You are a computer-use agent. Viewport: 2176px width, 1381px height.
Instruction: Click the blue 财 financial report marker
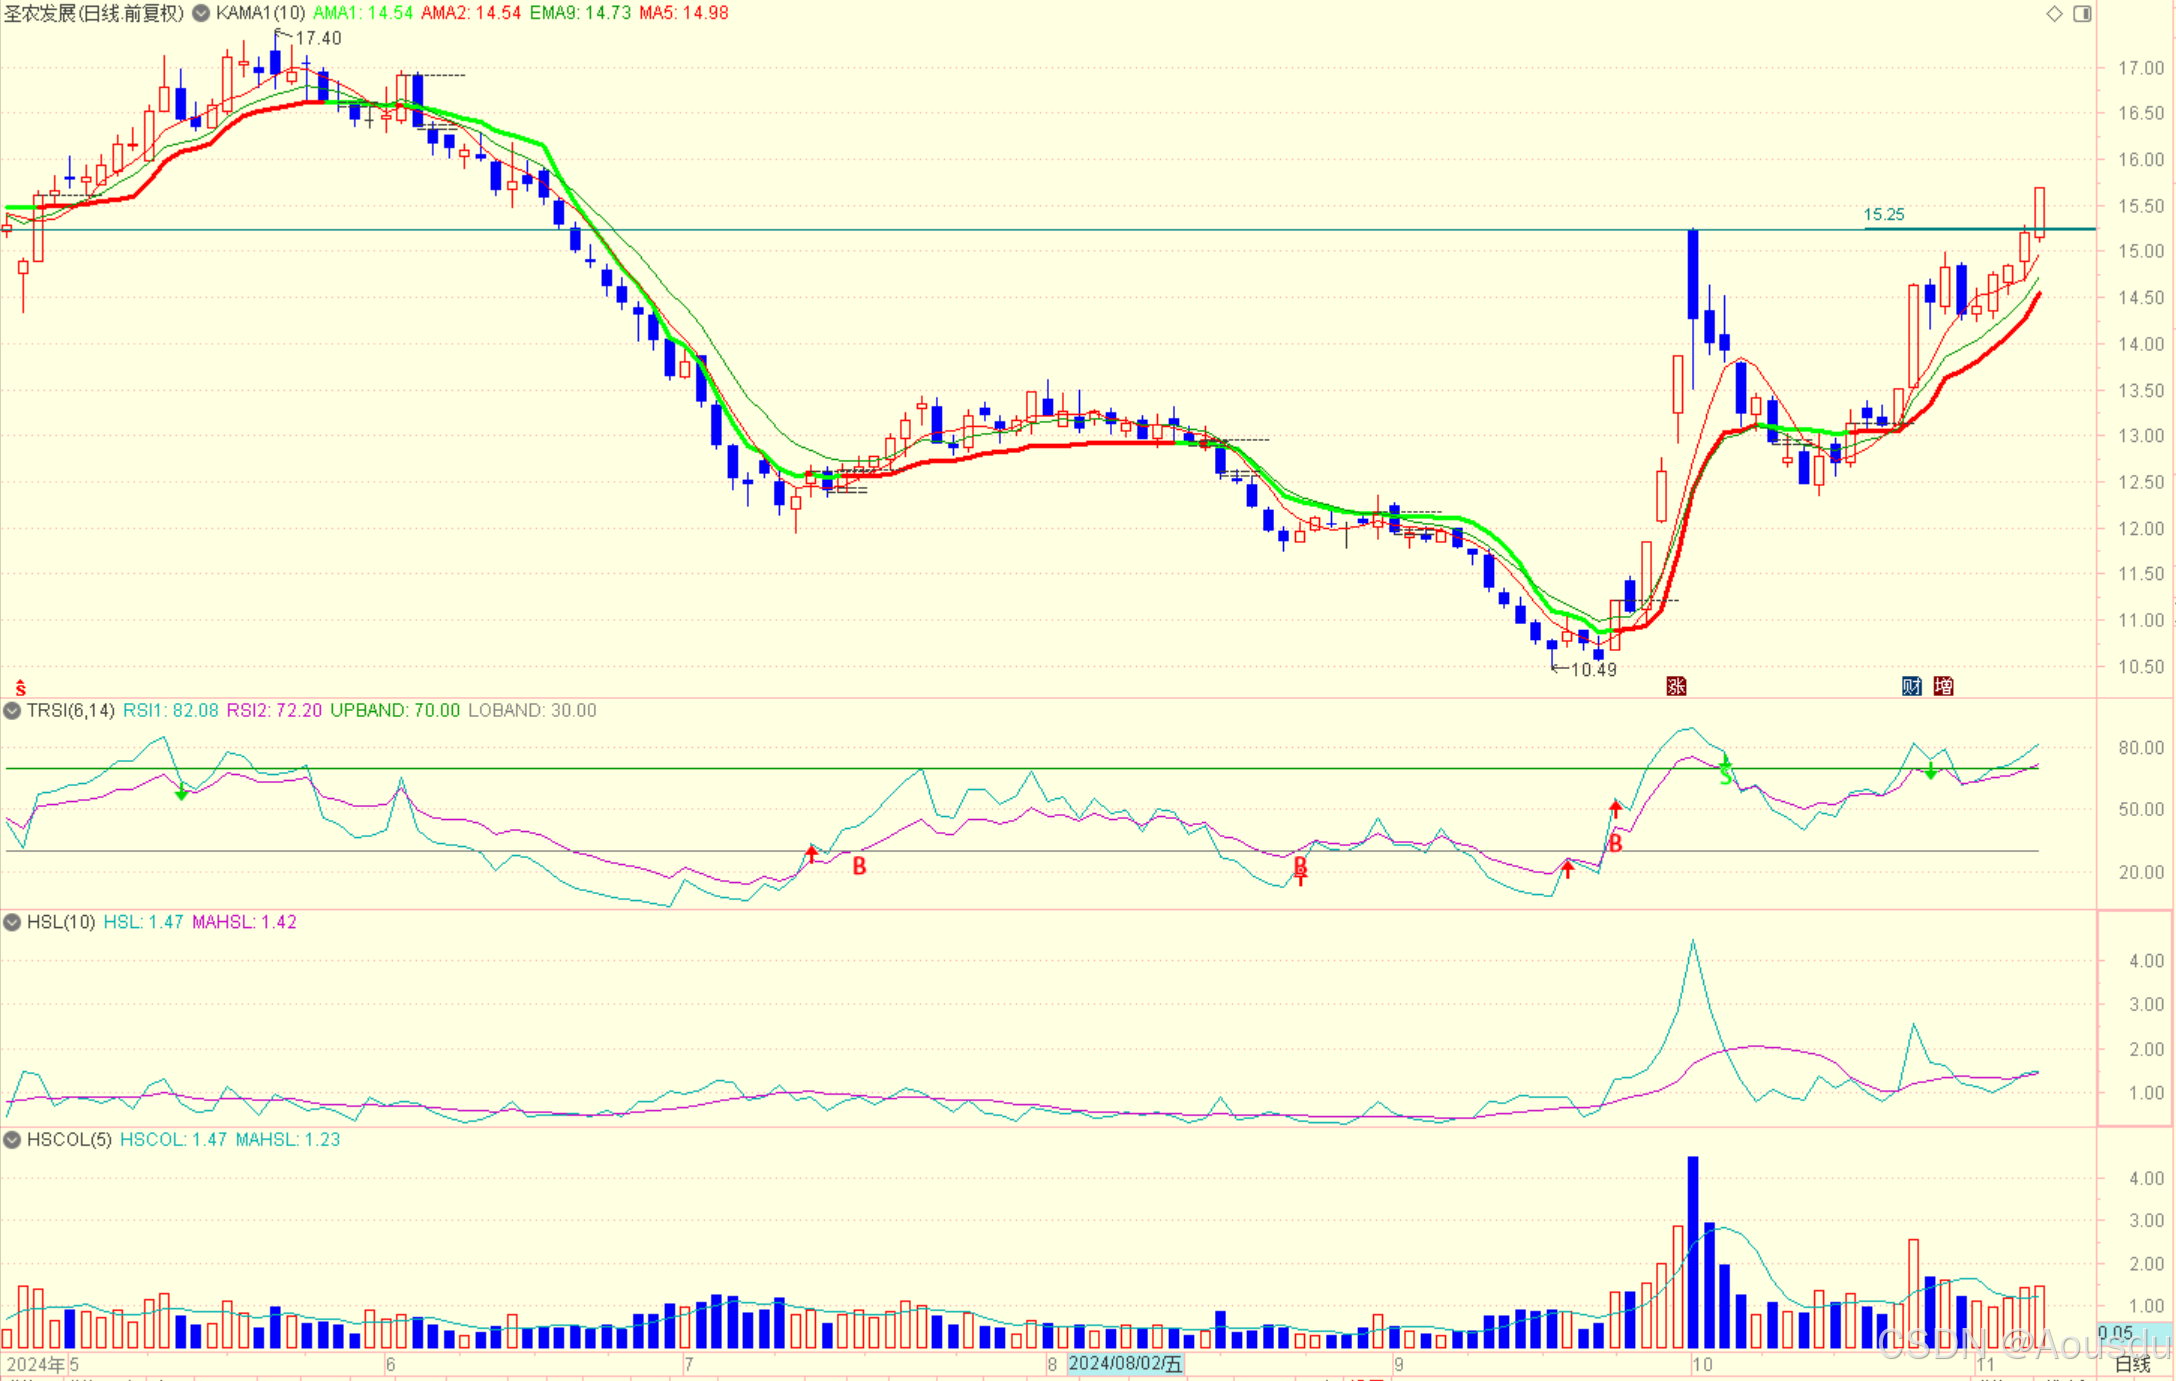click(1911, 686)
